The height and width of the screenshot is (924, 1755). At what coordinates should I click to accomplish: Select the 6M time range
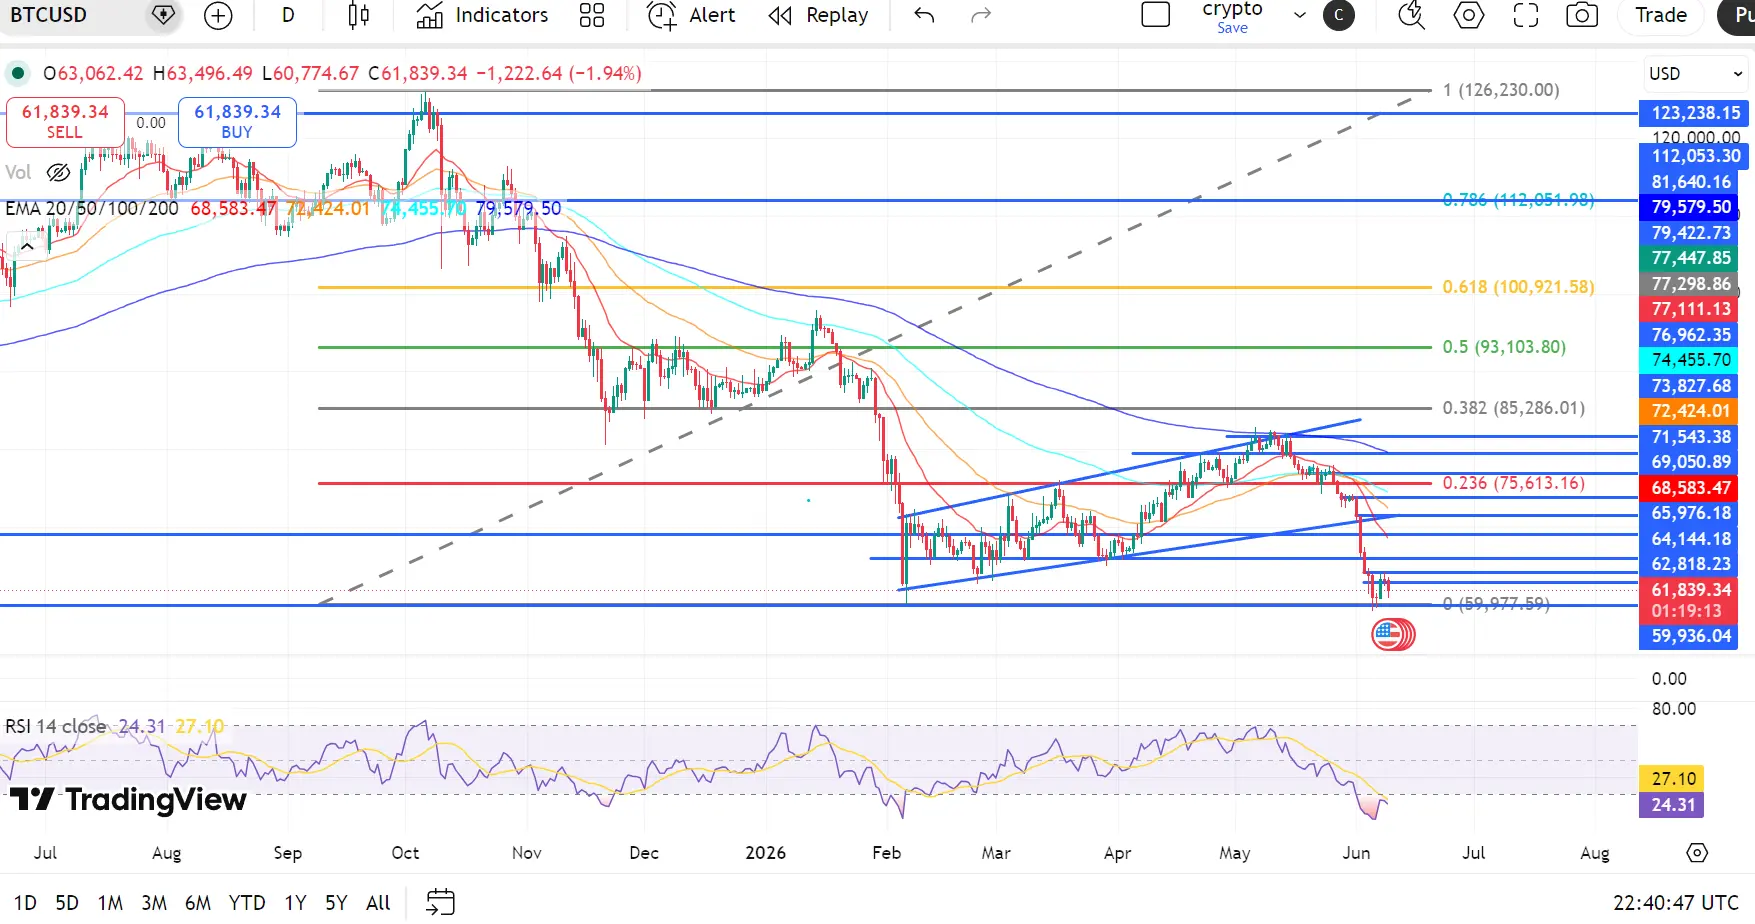(x=198, y=903)
